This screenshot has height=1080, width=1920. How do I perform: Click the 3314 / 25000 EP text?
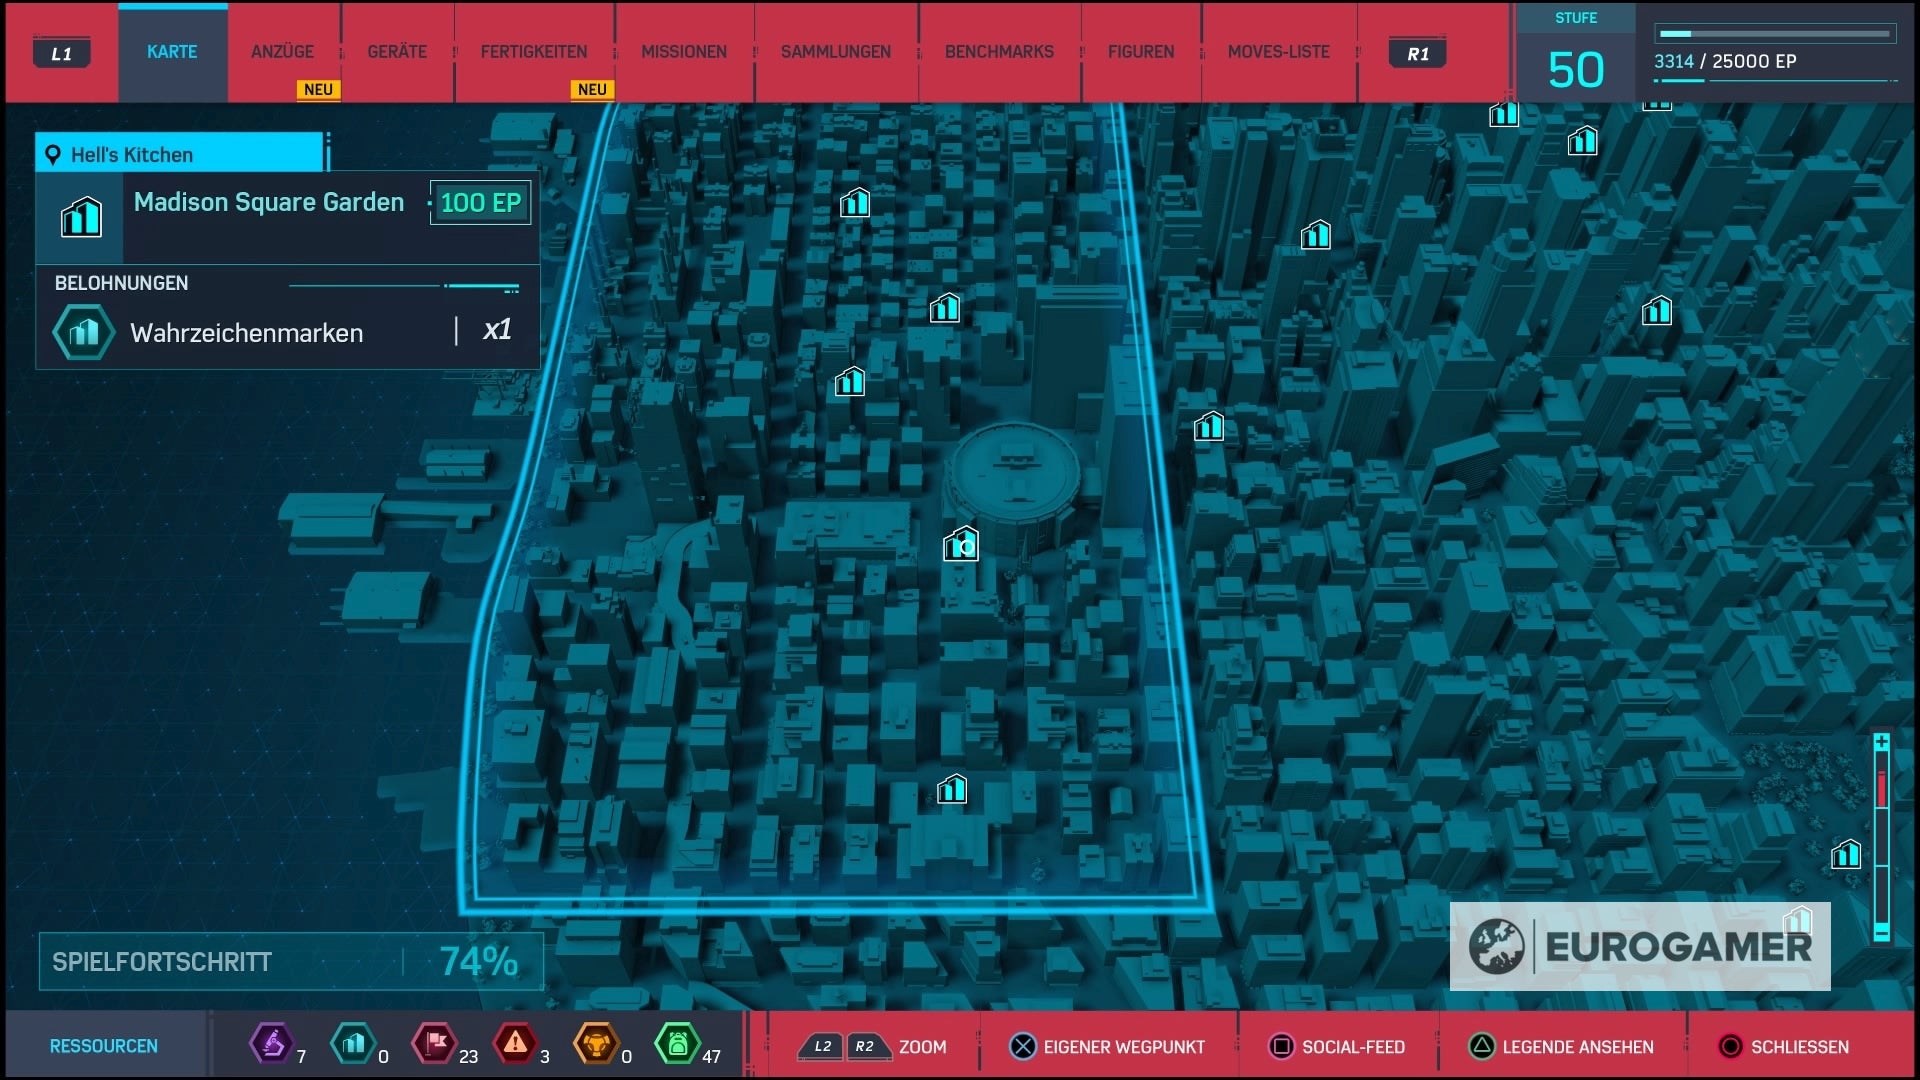1725,61
